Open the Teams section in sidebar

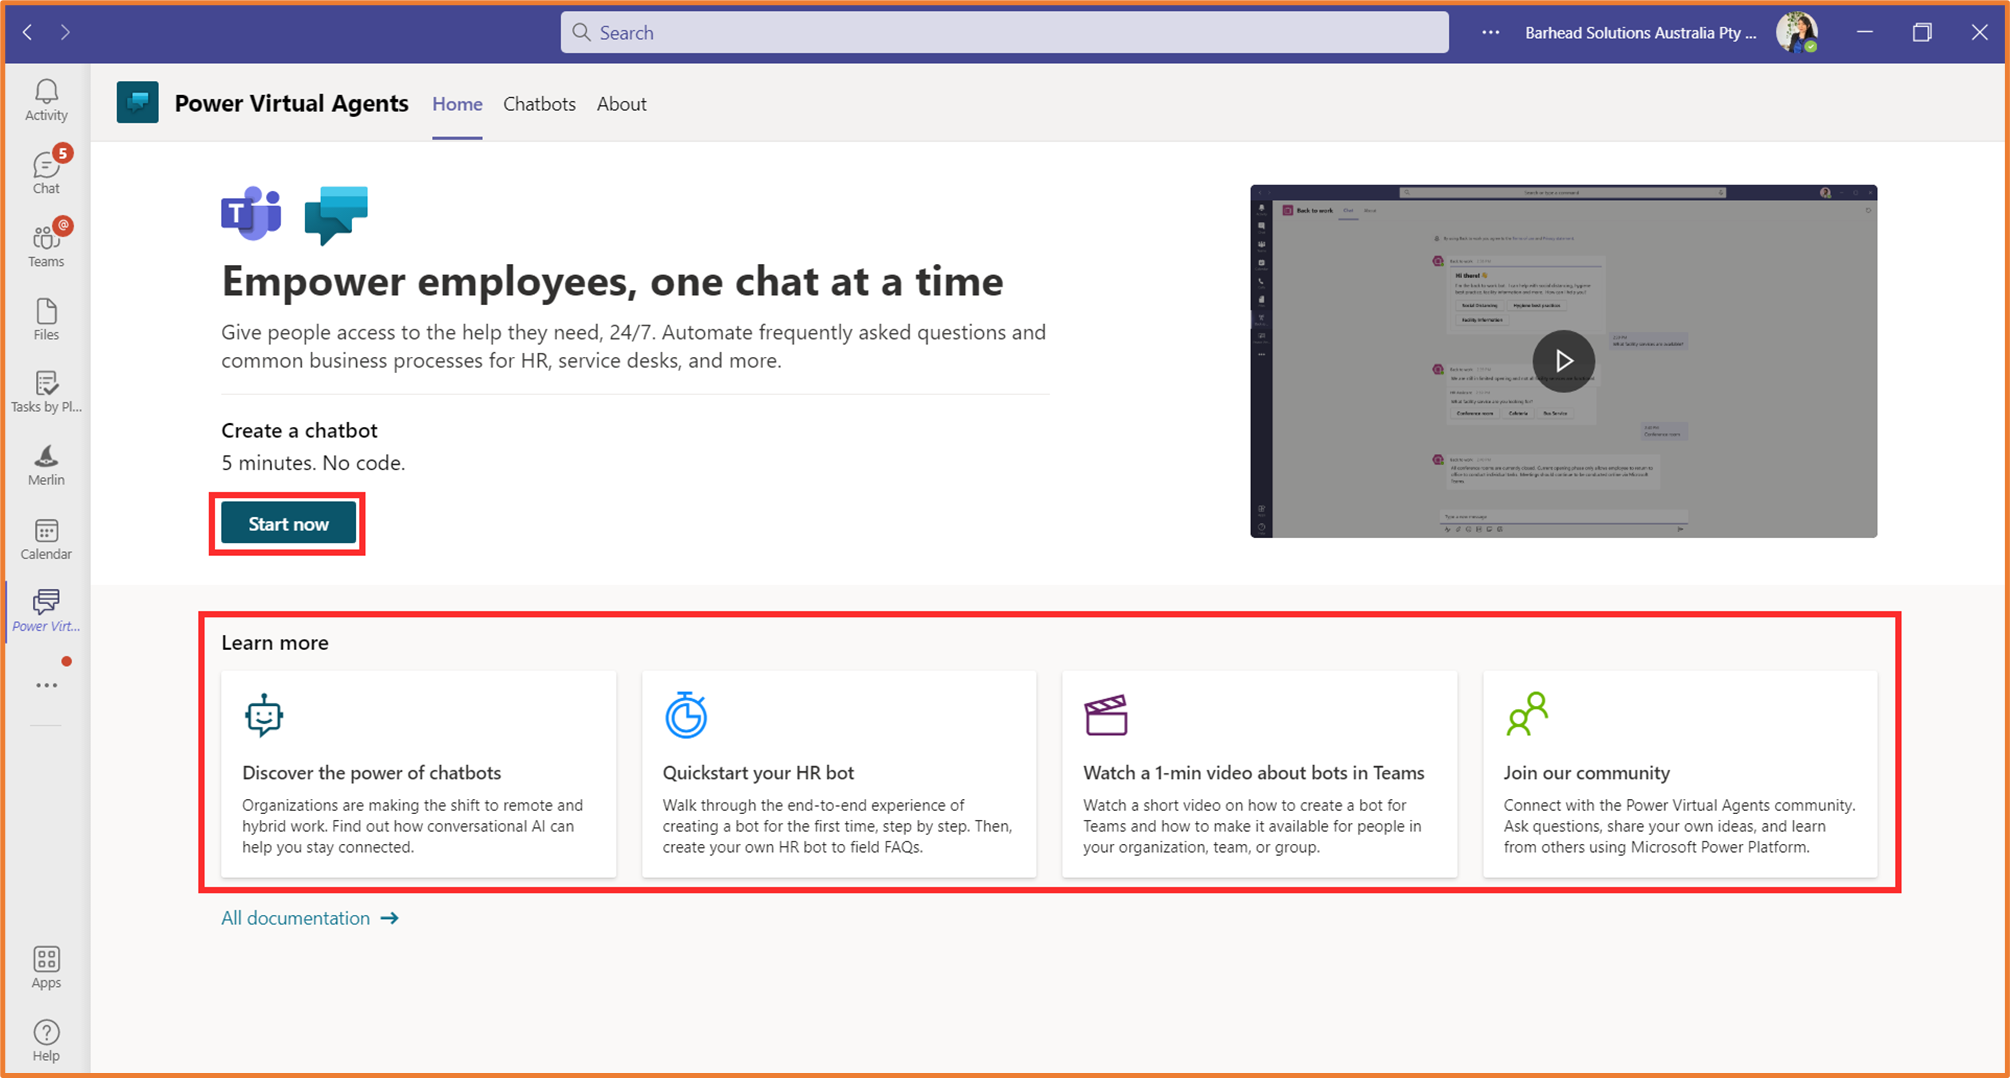pyautogui.click(x=46, y=245)
